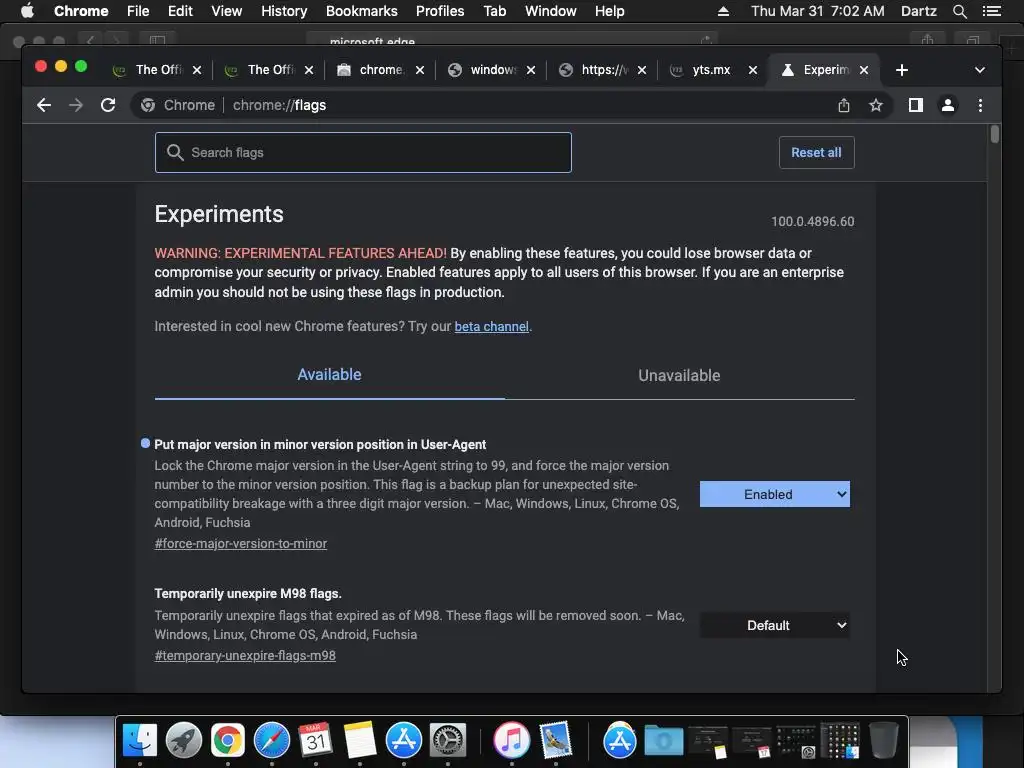Select the Available tab
The image size is (1024, 768).
tap(329, 375)
